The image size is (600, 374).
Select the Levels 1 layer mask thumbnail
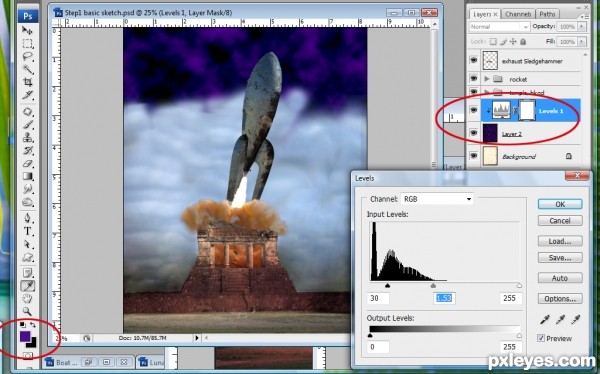527,110
